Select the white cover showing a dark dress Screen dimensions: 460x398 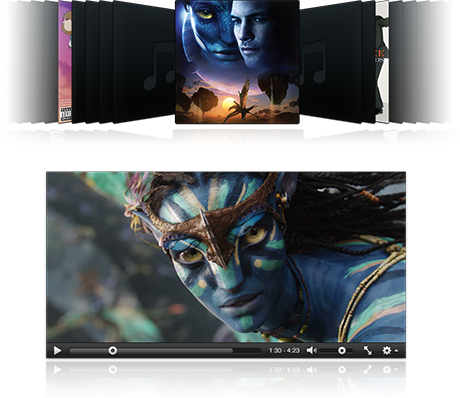pos(382,62)
